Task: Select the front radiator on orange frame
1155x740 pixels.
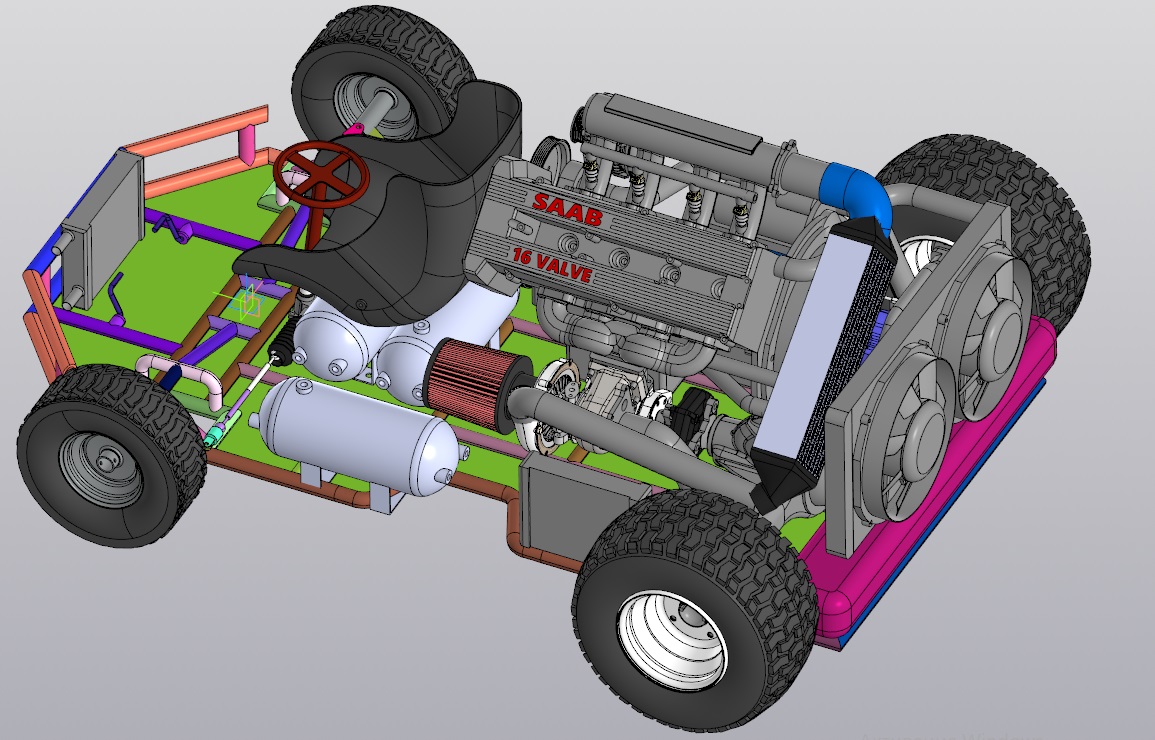Action: point(103,230)
